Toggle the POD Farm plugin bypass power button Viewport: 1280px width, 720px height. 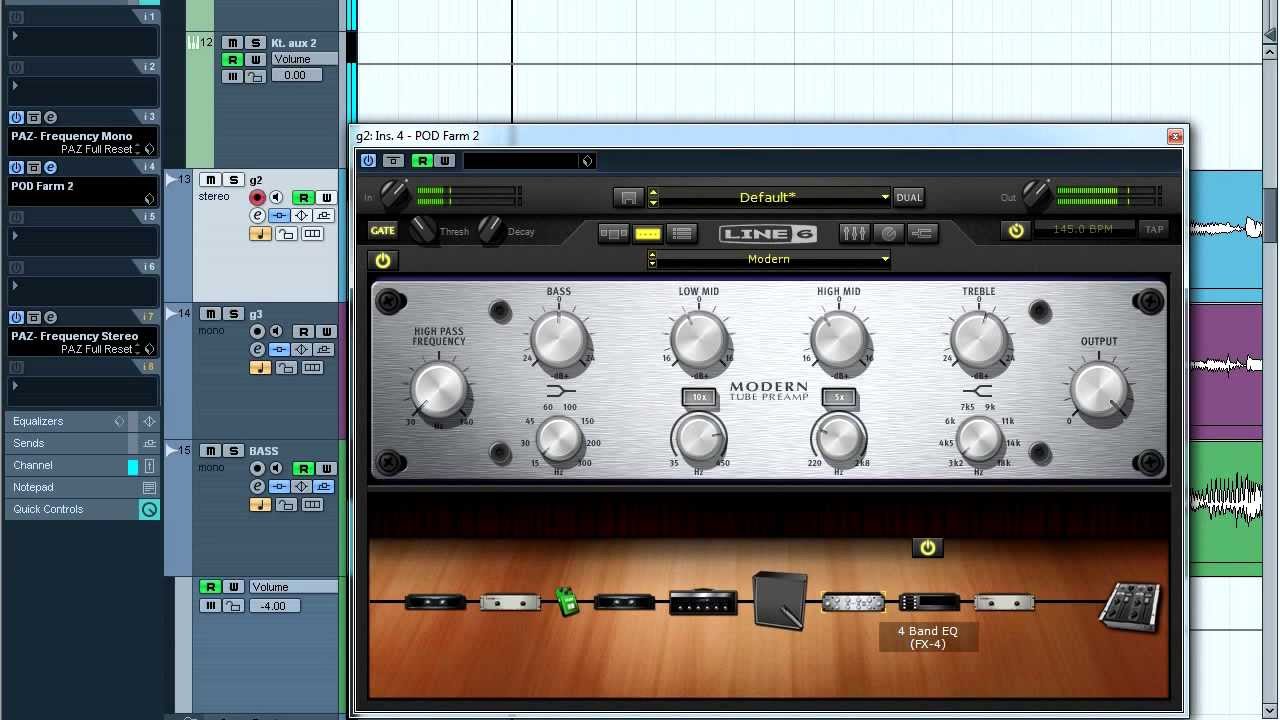tap(369, 161)
